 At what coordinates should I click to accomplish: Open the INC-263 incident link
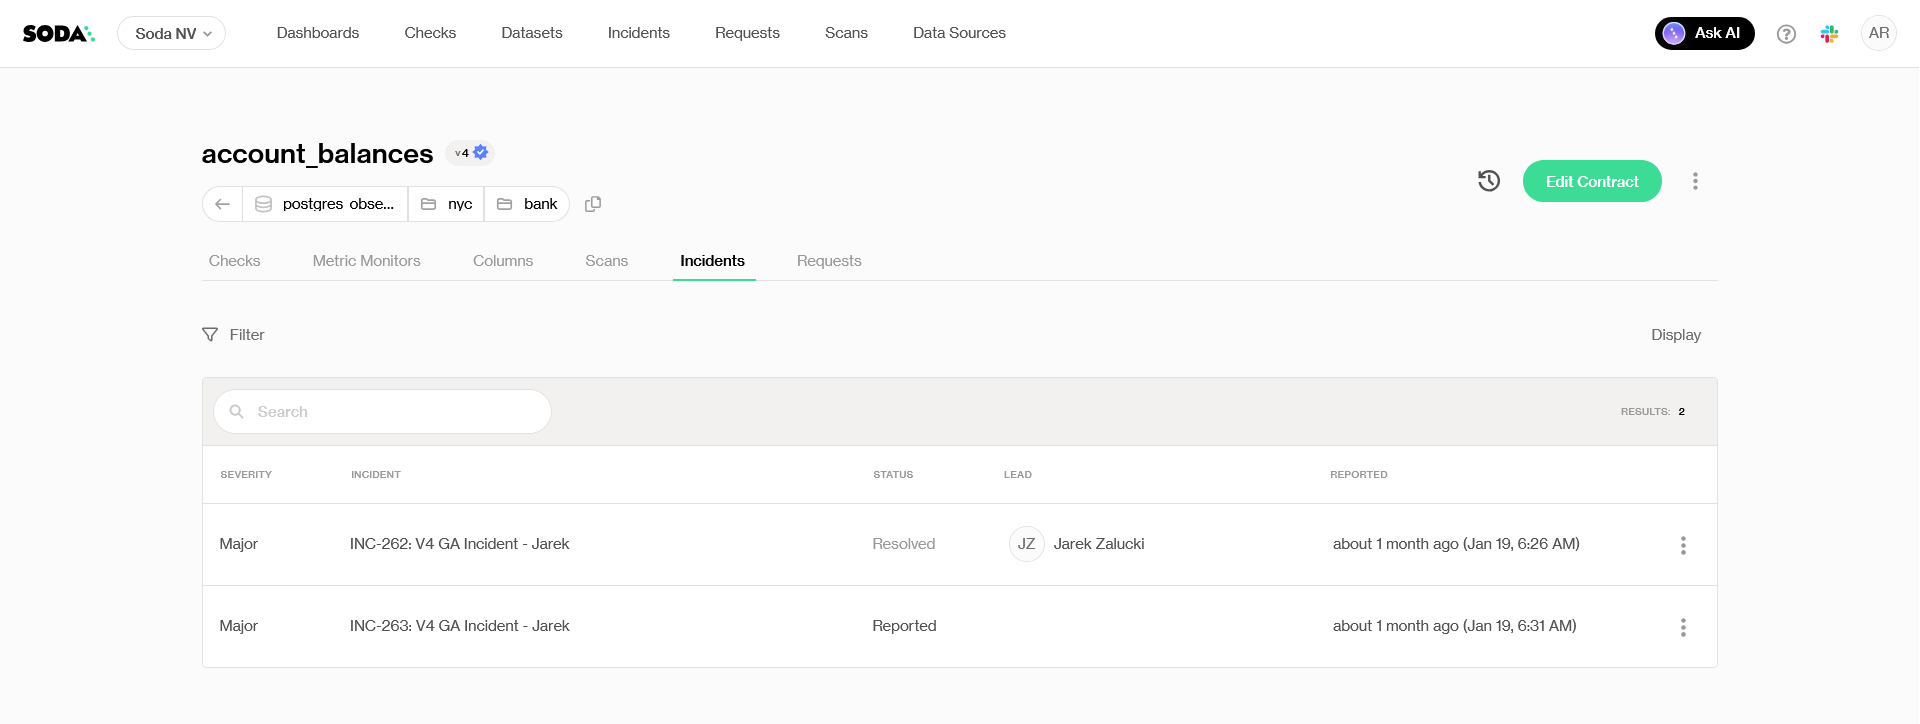point(459,626)
